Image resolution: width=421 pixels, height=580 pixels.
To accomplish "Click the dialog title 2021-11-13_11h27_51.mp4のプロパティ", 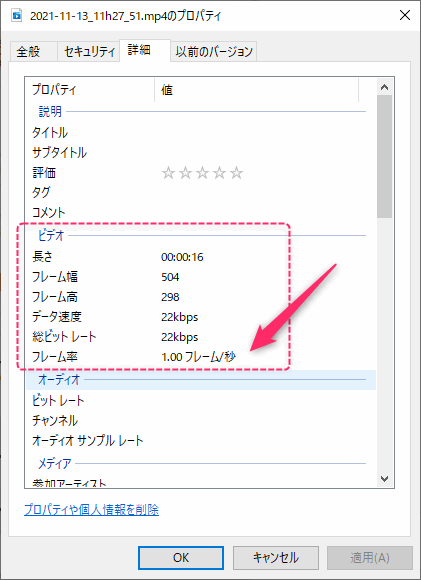I will coord(125,16).
